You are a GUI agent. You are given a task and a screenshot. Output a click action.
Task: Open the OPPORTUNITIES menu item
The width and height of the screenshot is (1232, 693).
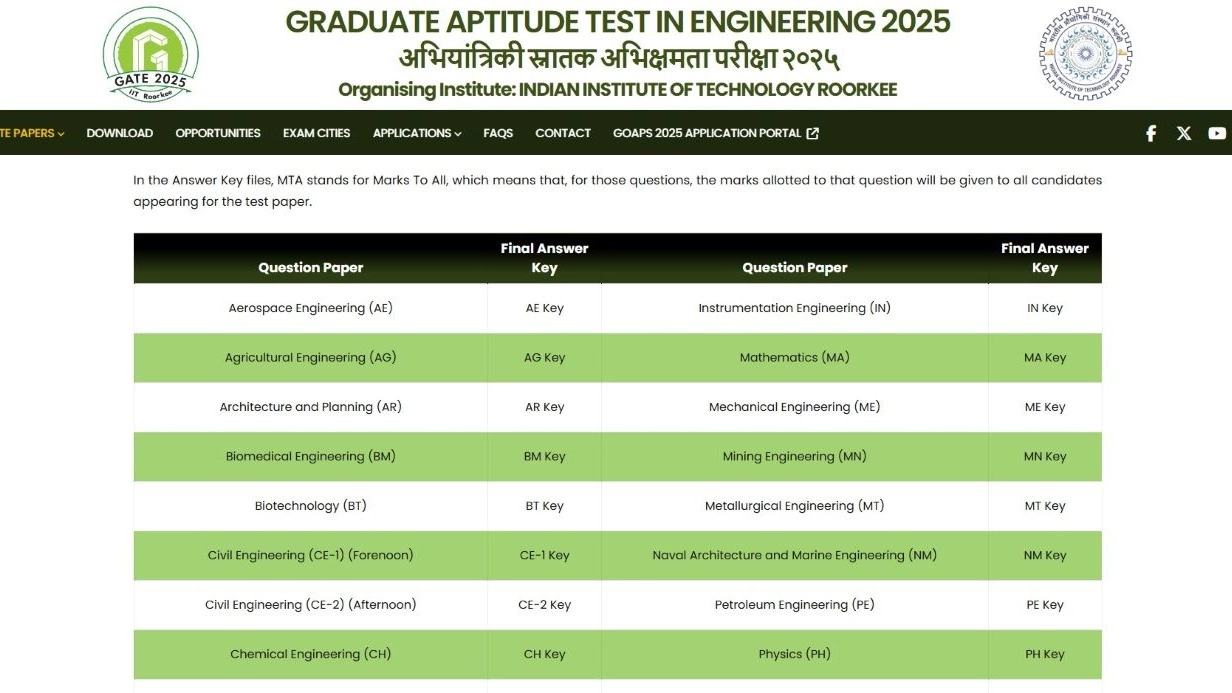pos(217,133)
